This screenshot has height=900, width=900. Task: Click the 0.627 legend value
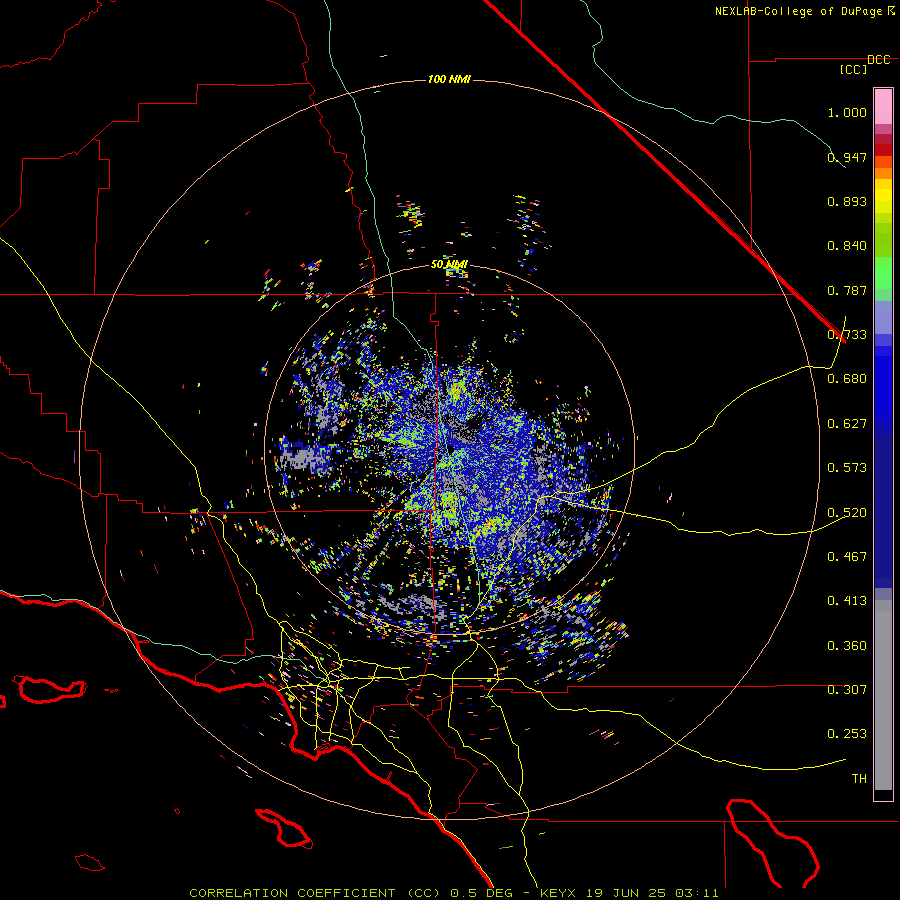click(847, 424)
